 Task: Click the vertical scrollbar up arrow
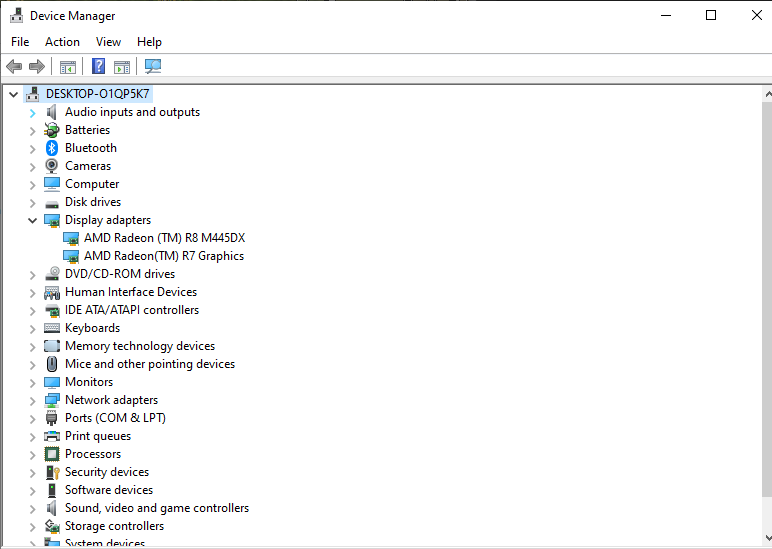tap(767, 94)
